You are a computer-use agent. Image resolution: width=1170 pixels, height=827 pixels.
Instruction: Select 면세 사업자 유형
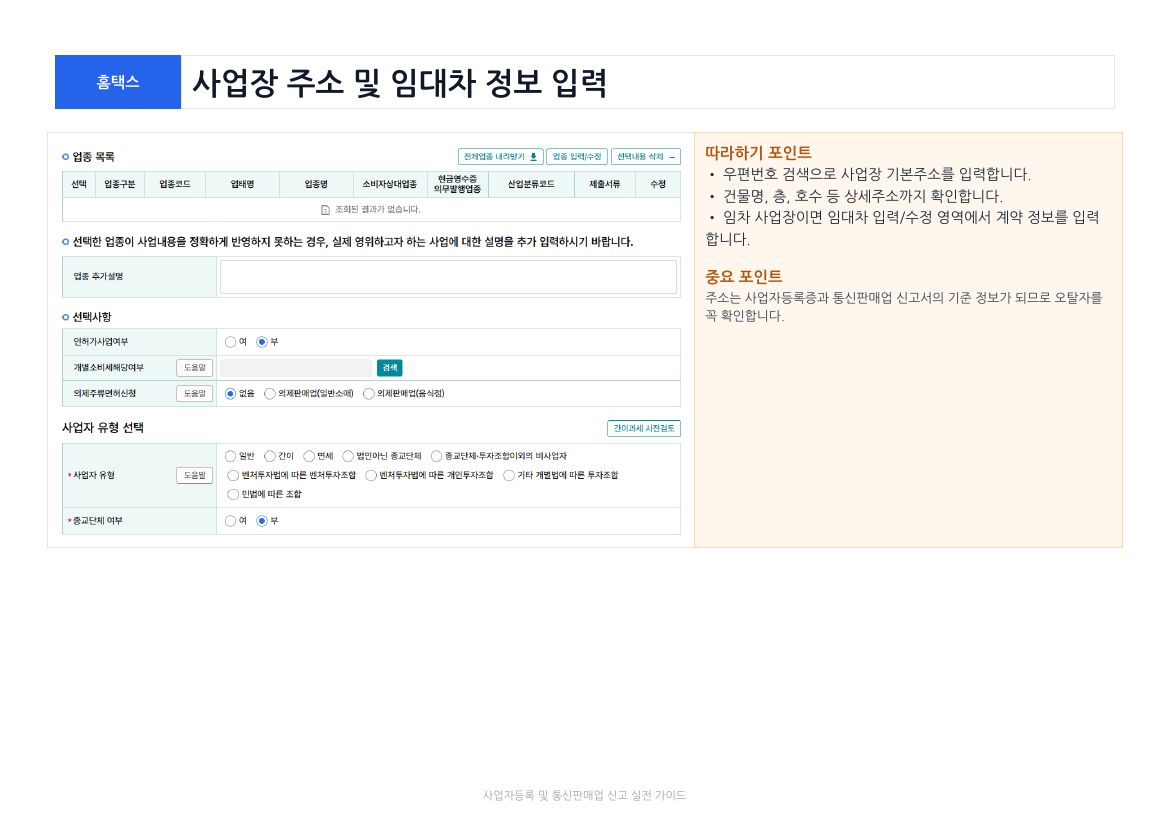(309, 456)
